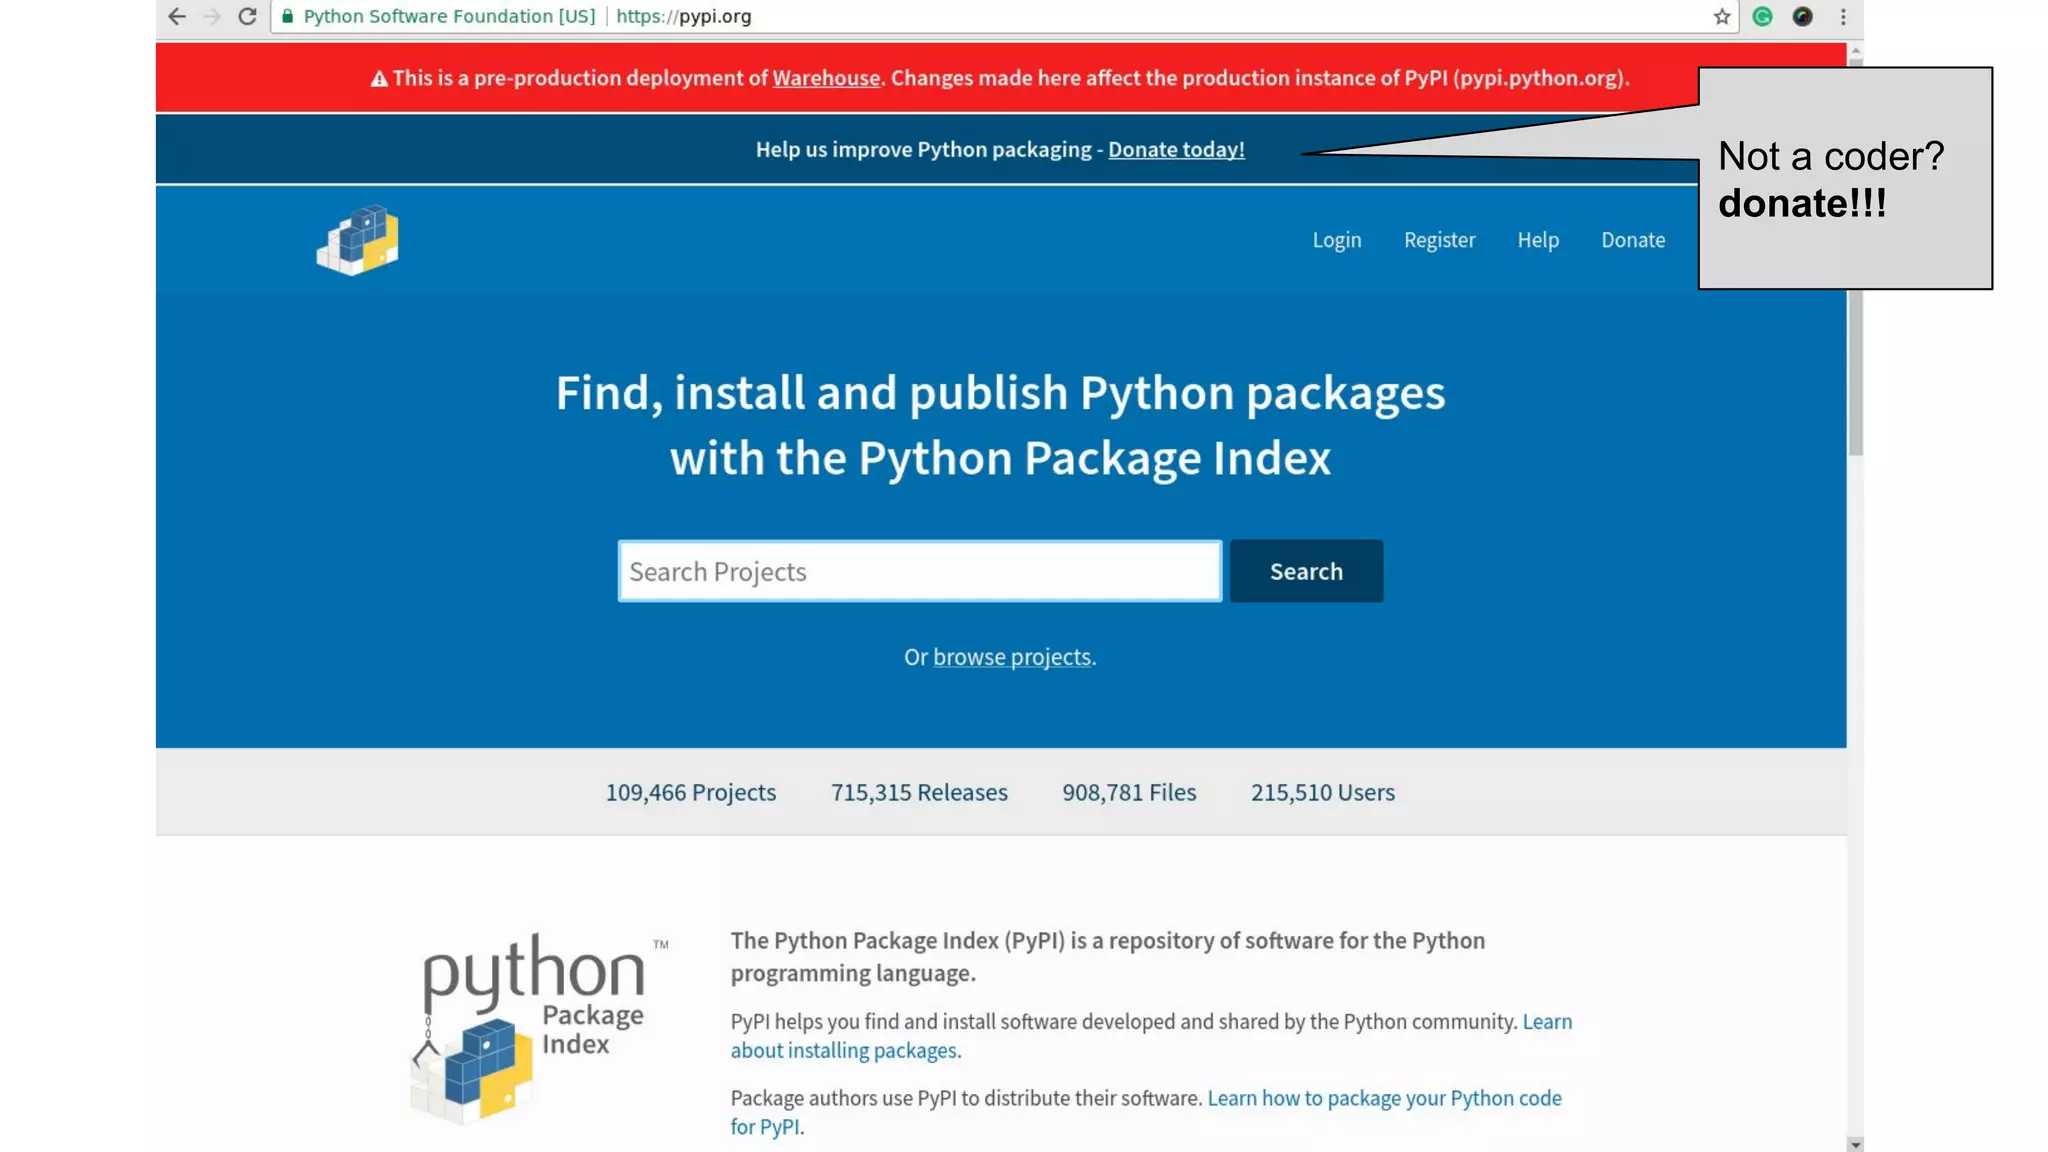Click the warning triangle icon in red banner
This screenshot has width=2048, height=1152.
point(379,79)
